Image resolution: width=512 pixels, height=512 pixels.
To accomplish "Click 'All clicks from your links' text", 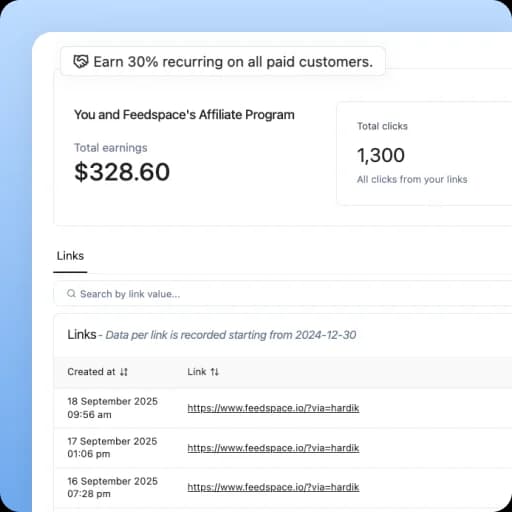I will click(x=412, y=179).
